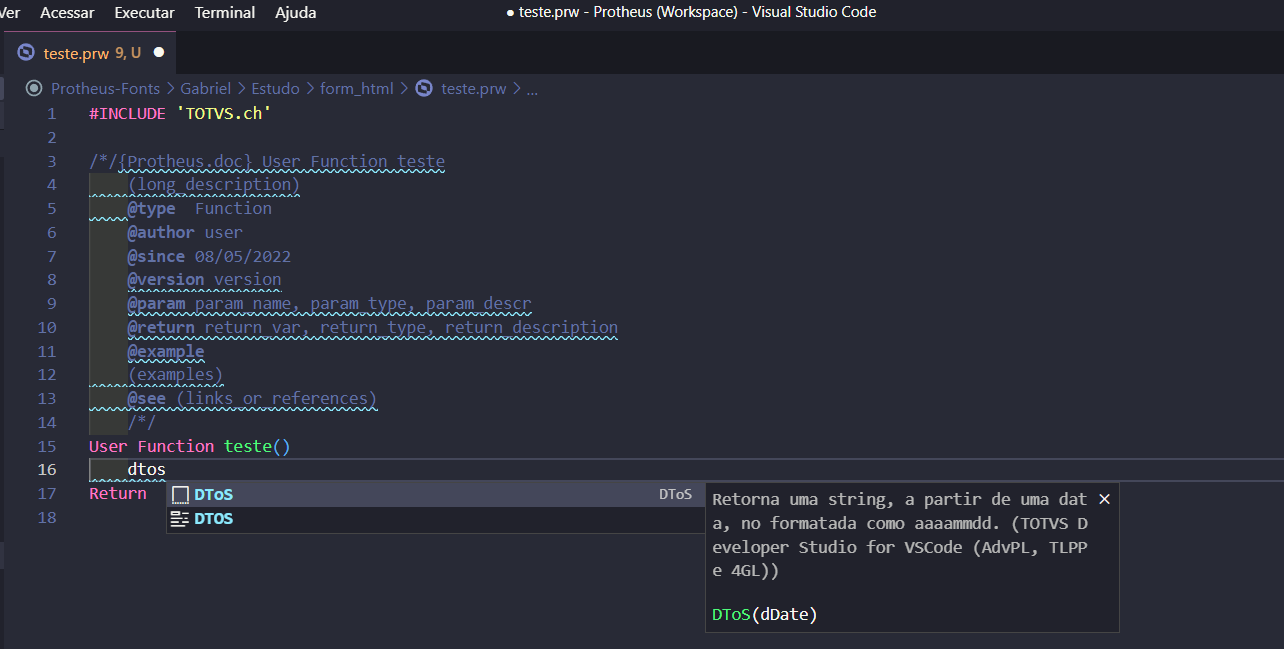Open the Terminal menu
This screenshot has width=1284, height=649.
pos(224,13)
